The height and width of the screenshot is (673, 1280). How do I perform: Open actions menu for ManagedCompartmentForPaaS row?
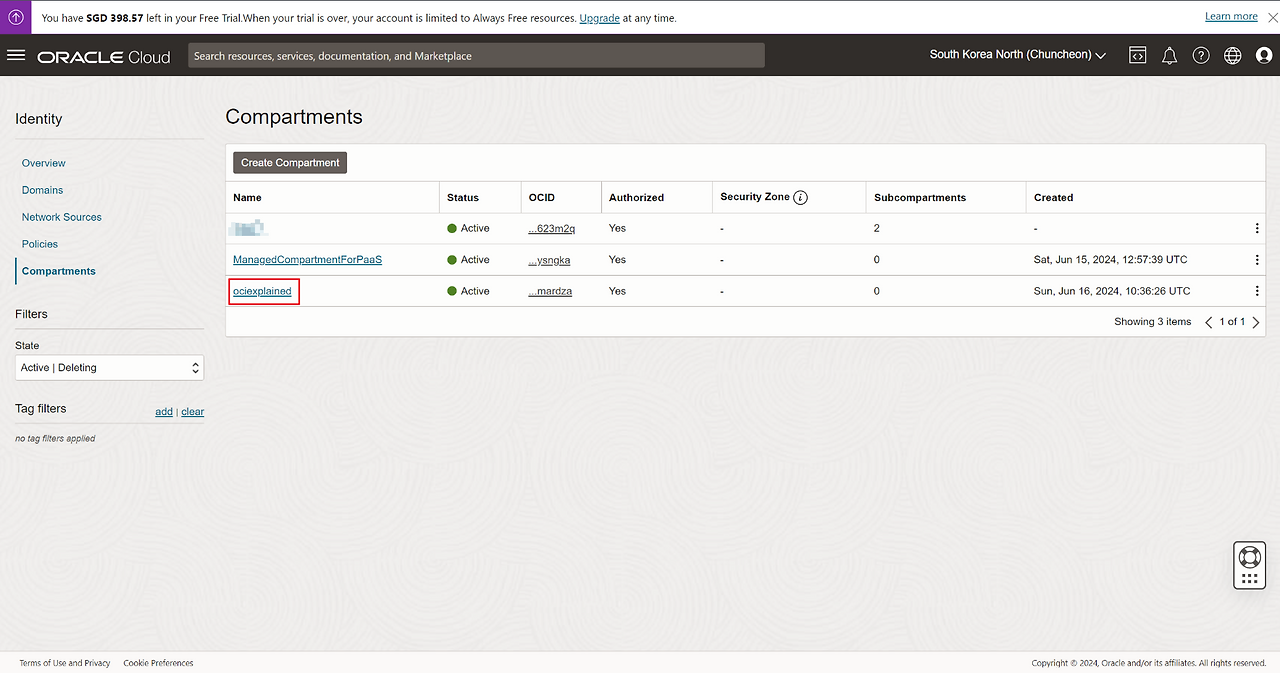1257,260
